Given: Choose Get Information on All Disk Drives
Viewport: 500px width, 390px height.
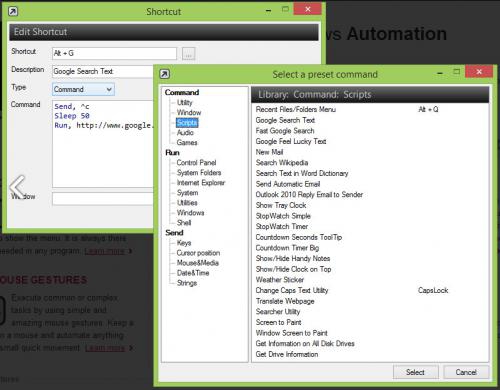Looking at the screenshot, I should (x=305, y=343).
